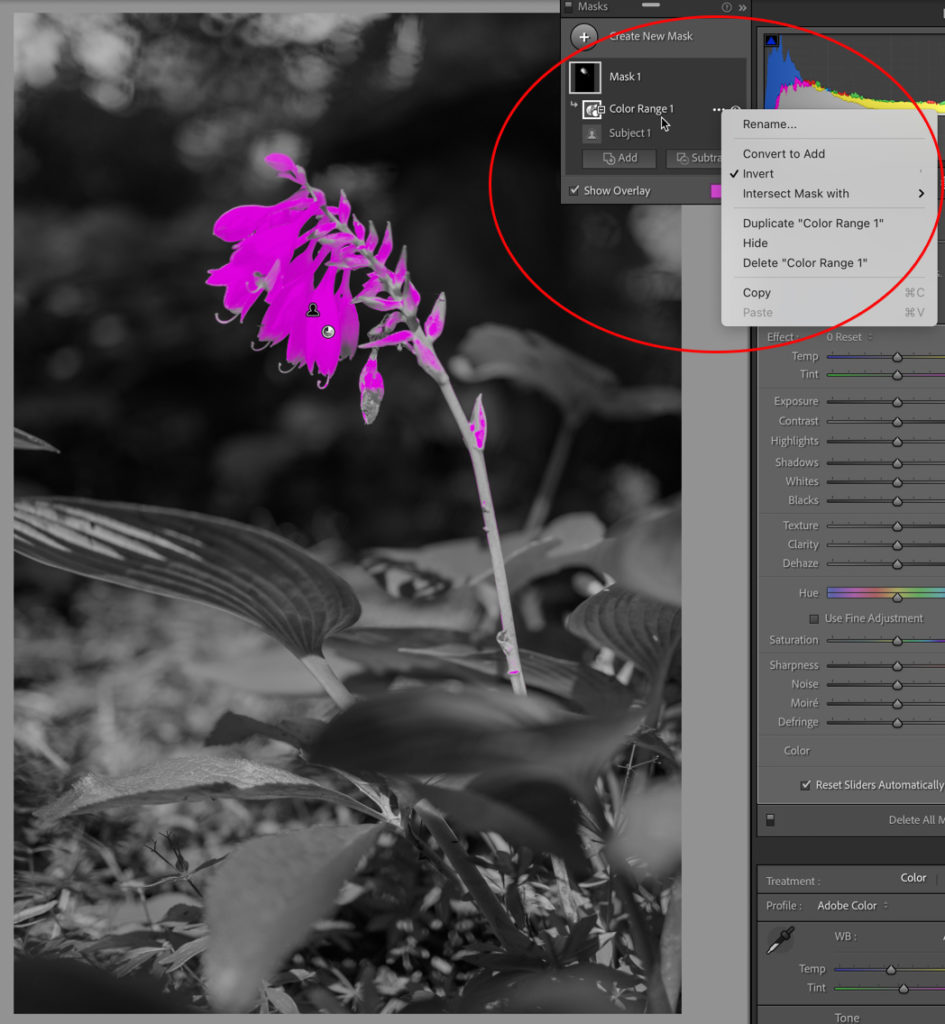The width and height of the screenshot is (945, 1024).
Task: Click Delete All Masks button
Action: click(x=916, y=820)
